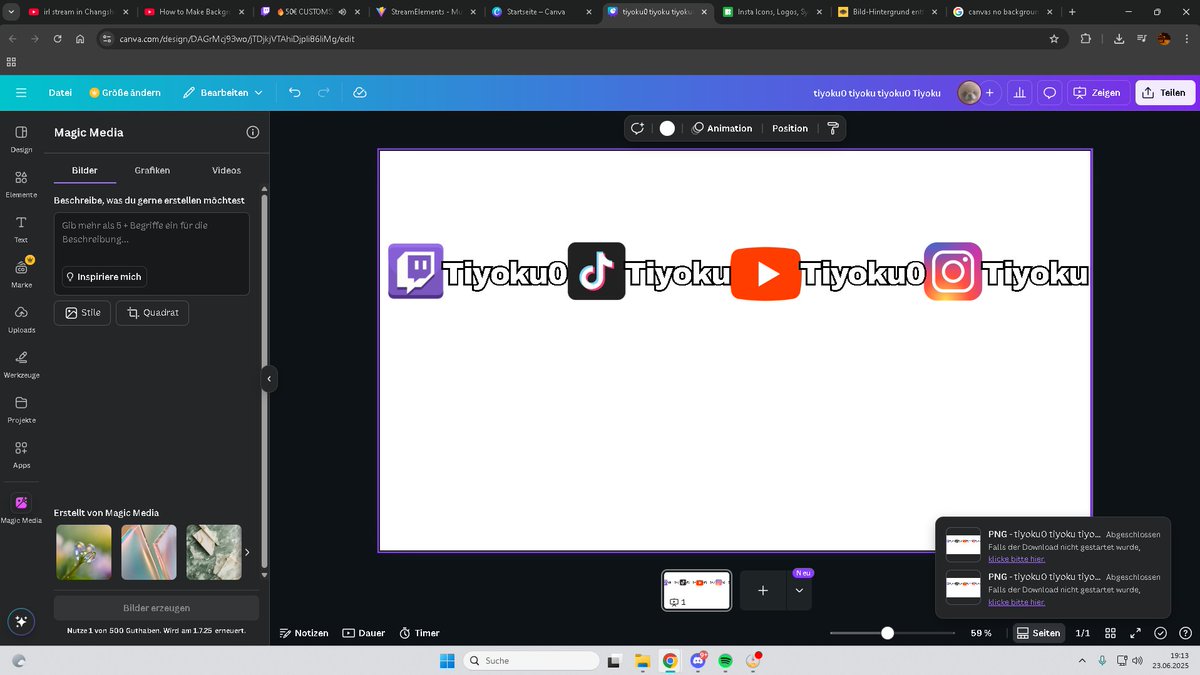Open the background color swatch in the toolbar
The image size is (1200, 675).
665,128
